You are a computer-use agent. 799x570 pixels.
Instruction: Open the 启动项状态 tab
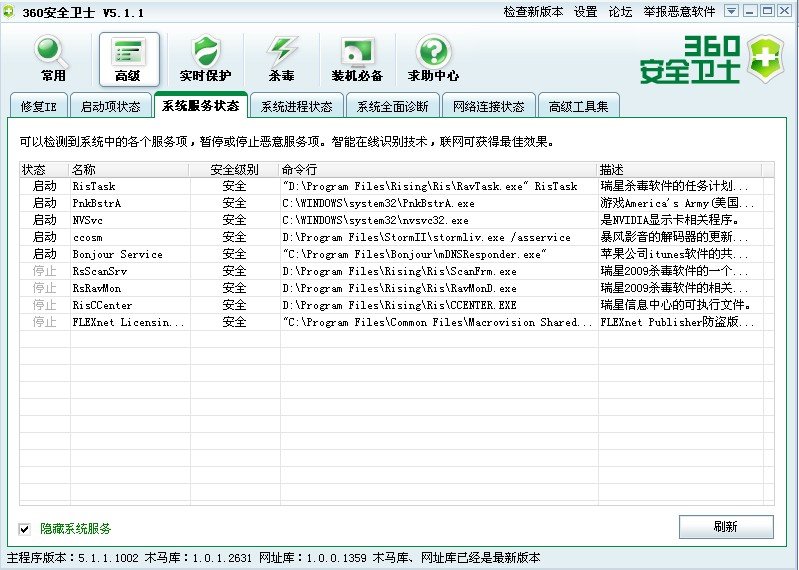110,106
